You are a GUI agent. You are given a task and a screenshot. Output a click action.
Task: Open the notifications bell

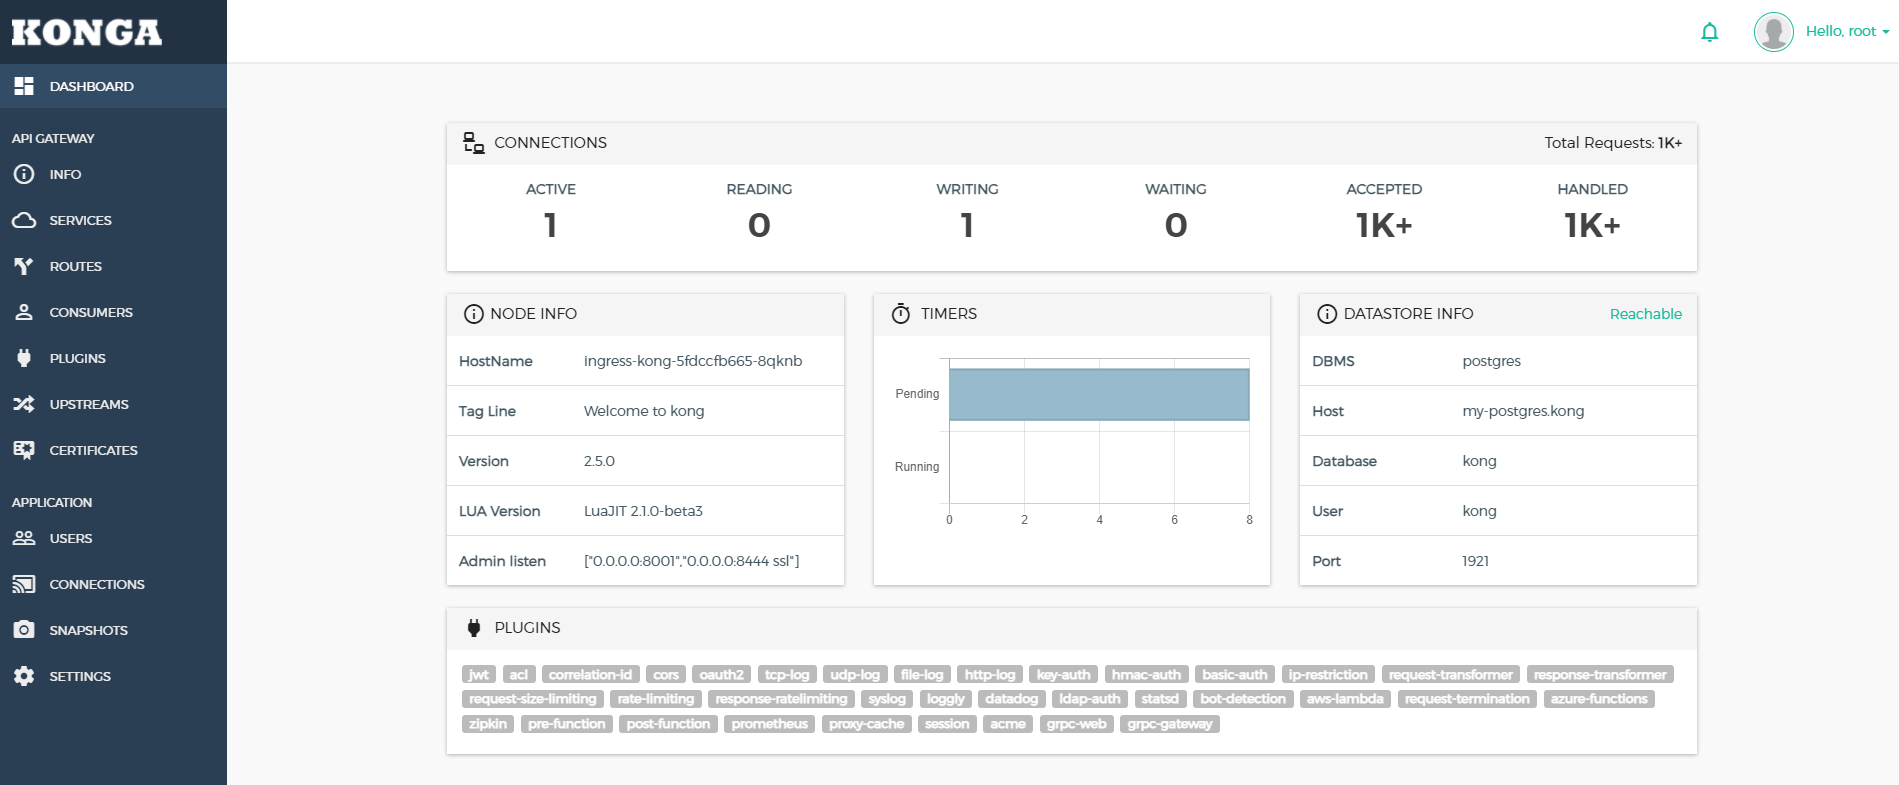coord(1710,32)
